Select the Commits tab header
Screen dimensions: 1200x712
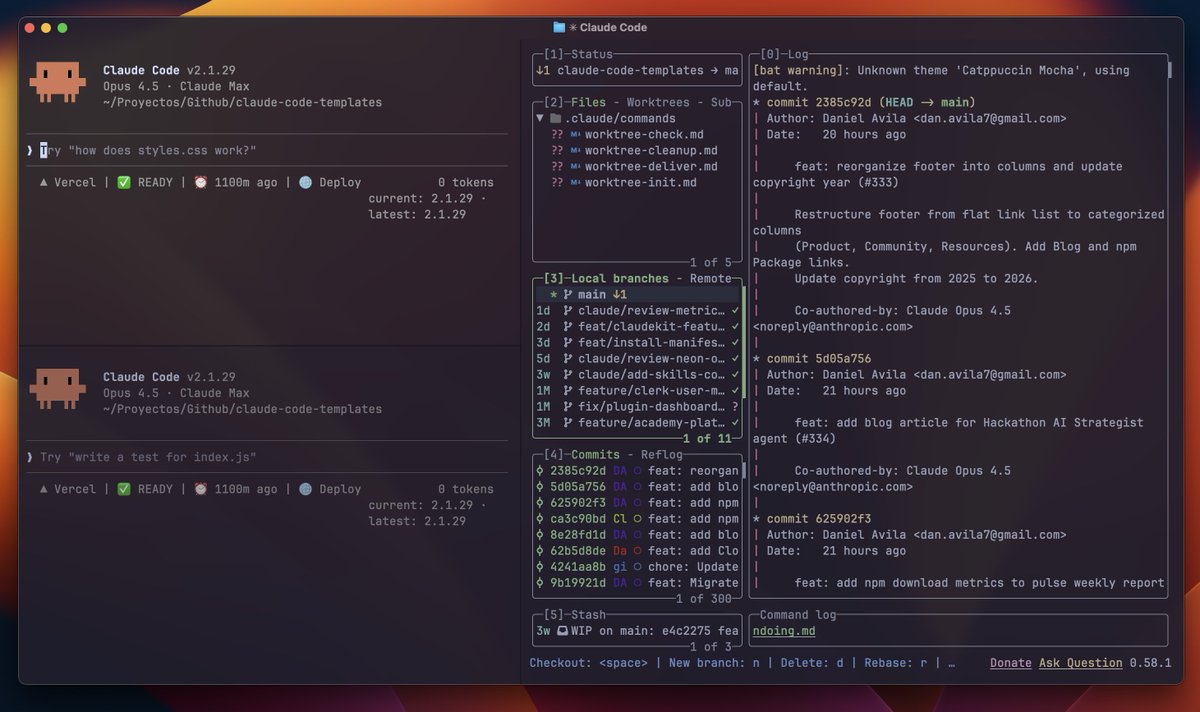(x=594, y=454)
